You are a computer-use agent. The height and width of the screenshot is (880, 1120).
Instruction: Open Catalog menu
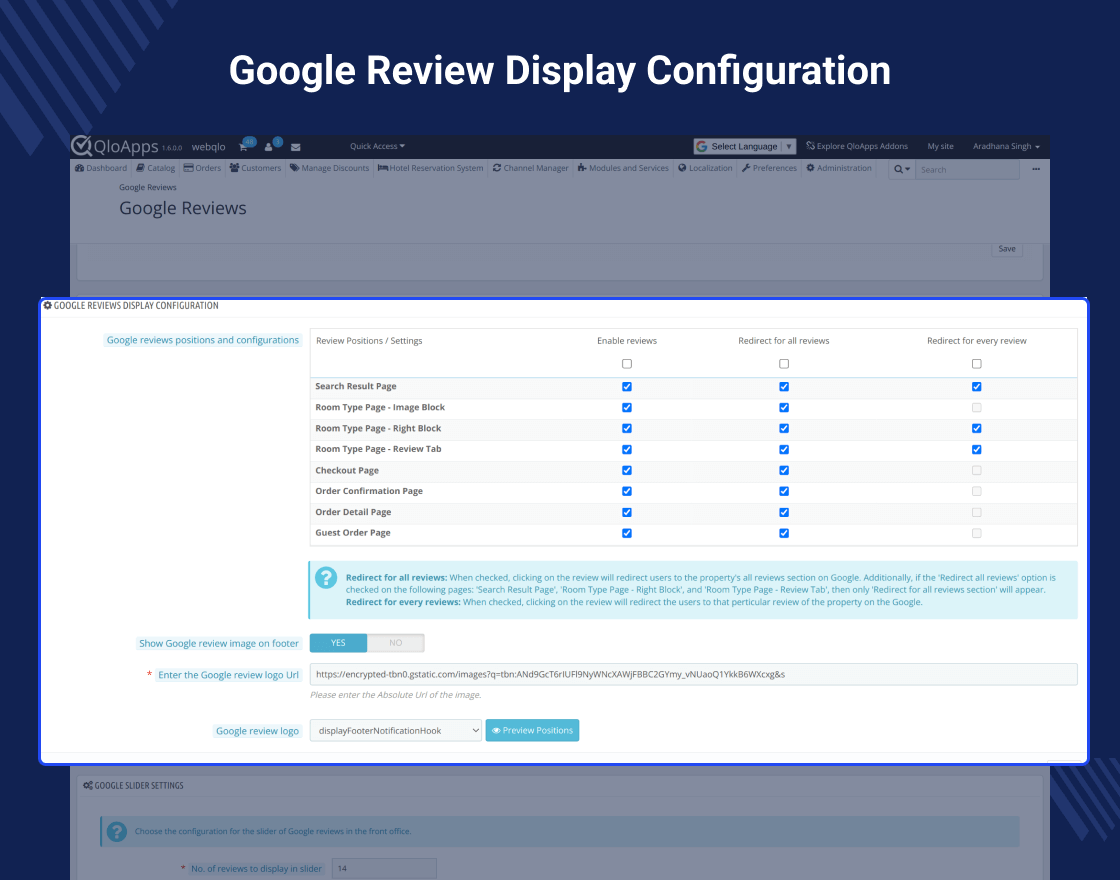tap(156, 168)
